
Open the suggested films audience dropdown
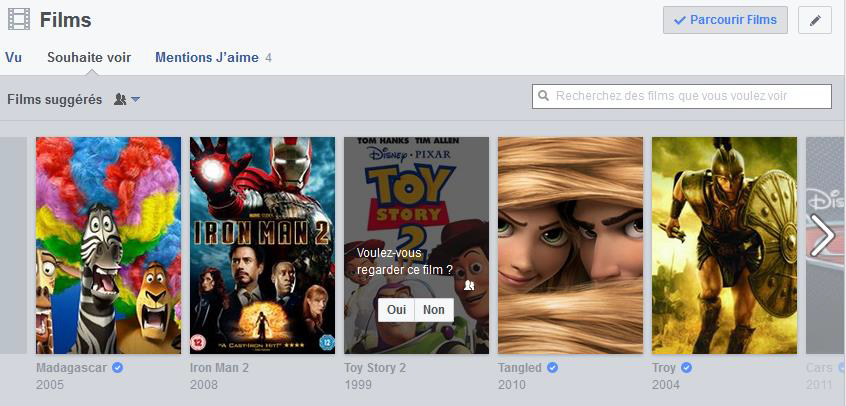pos(127,99)
